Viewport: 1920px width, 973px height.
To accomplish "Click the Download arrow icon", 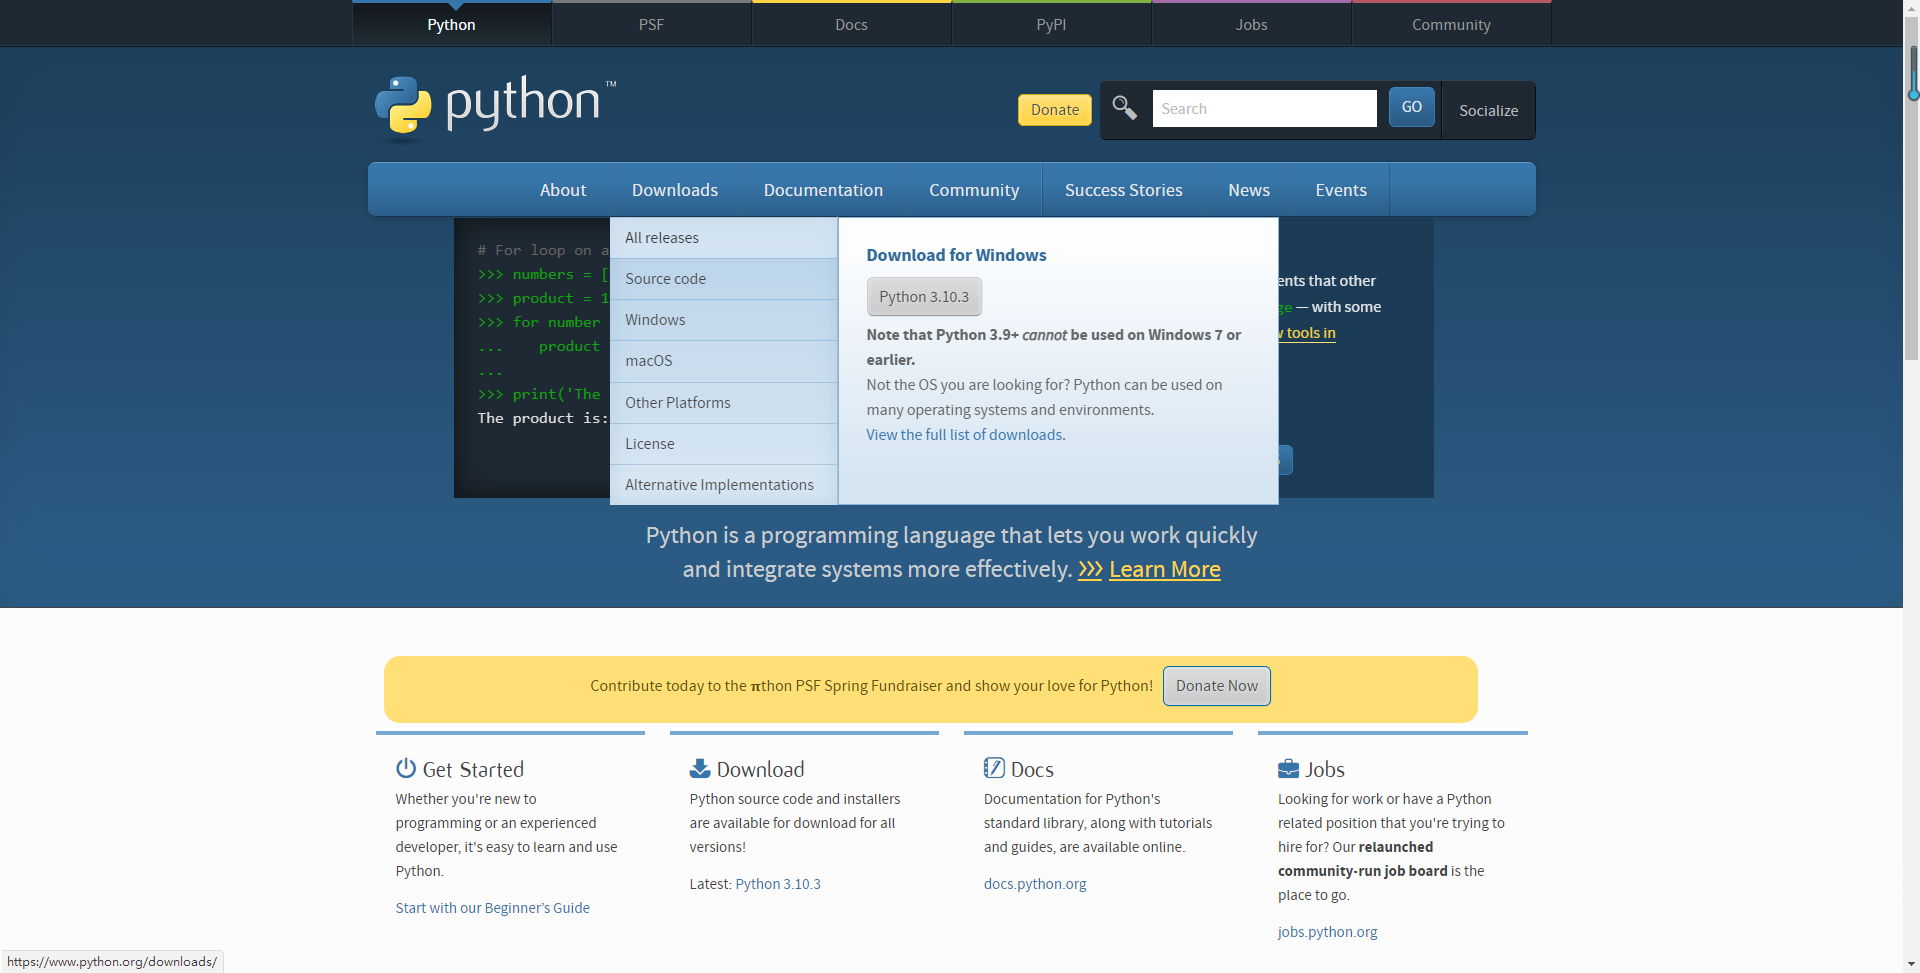I will [699, 768].
